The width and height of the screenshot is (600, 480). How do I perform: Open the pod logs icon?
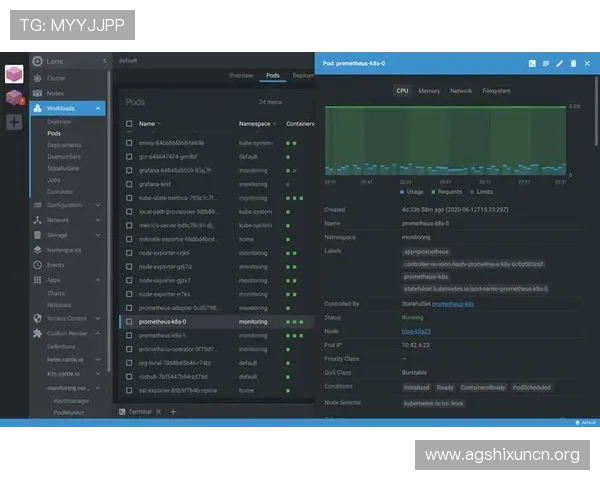546,64
